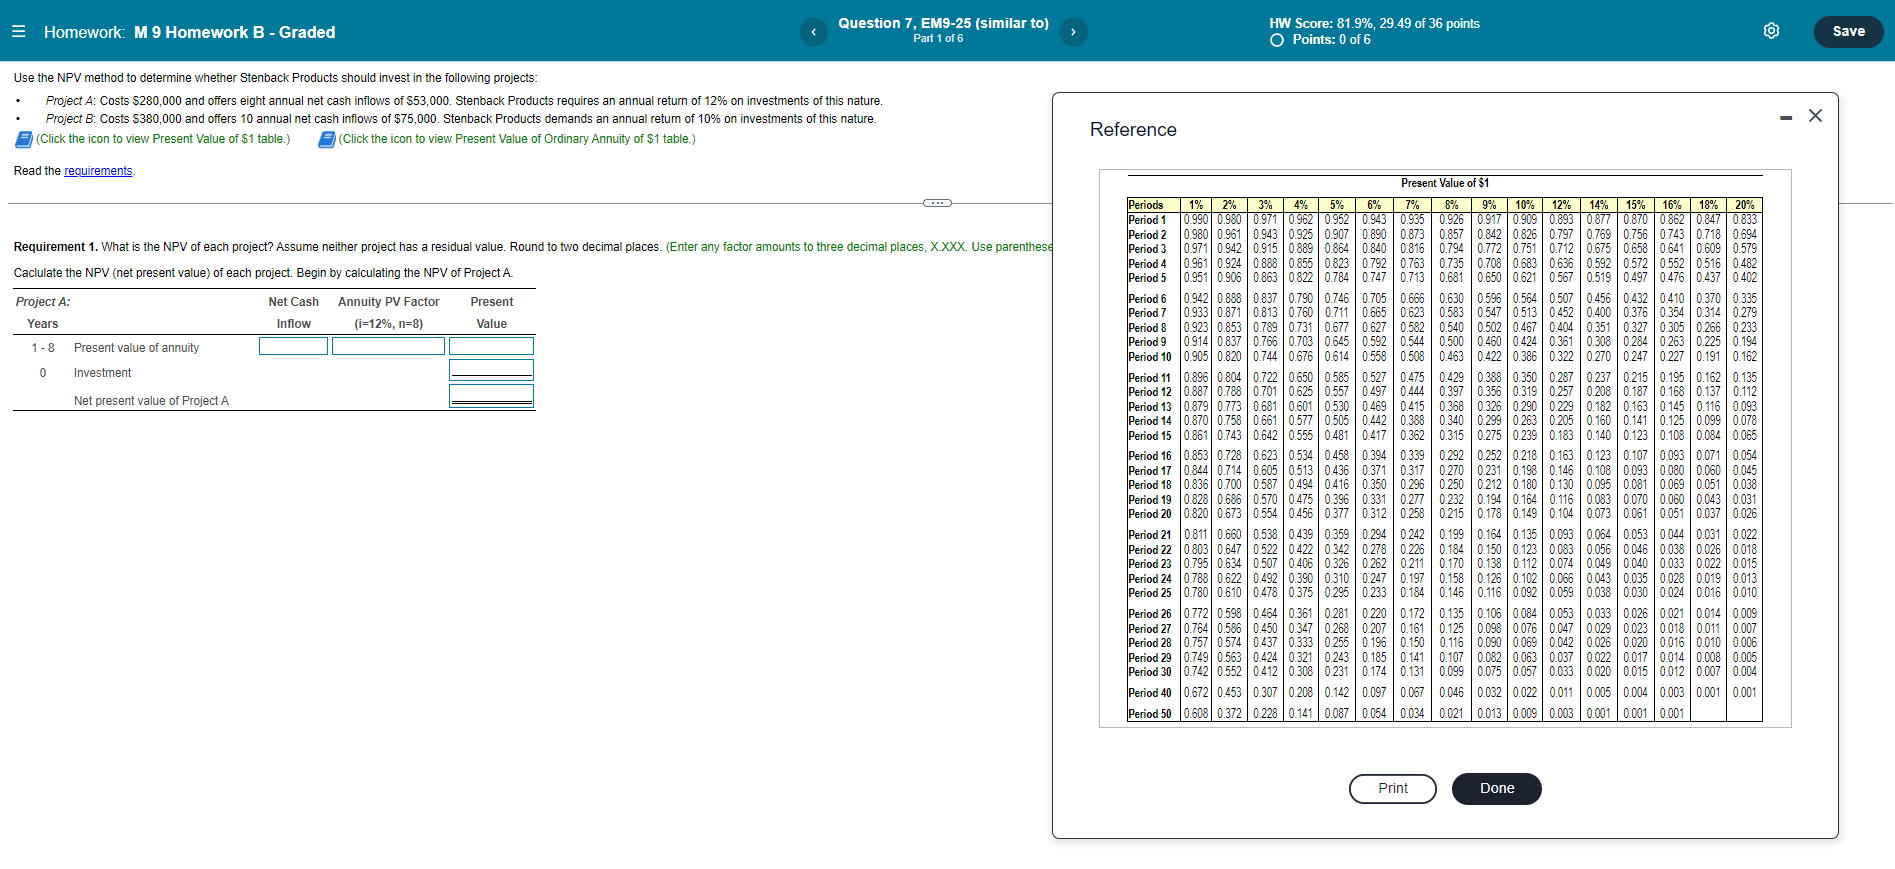Click the 10% column header in table
Image resolution: width=1895 pixels, height=869 pixels.
point(1524,205)
